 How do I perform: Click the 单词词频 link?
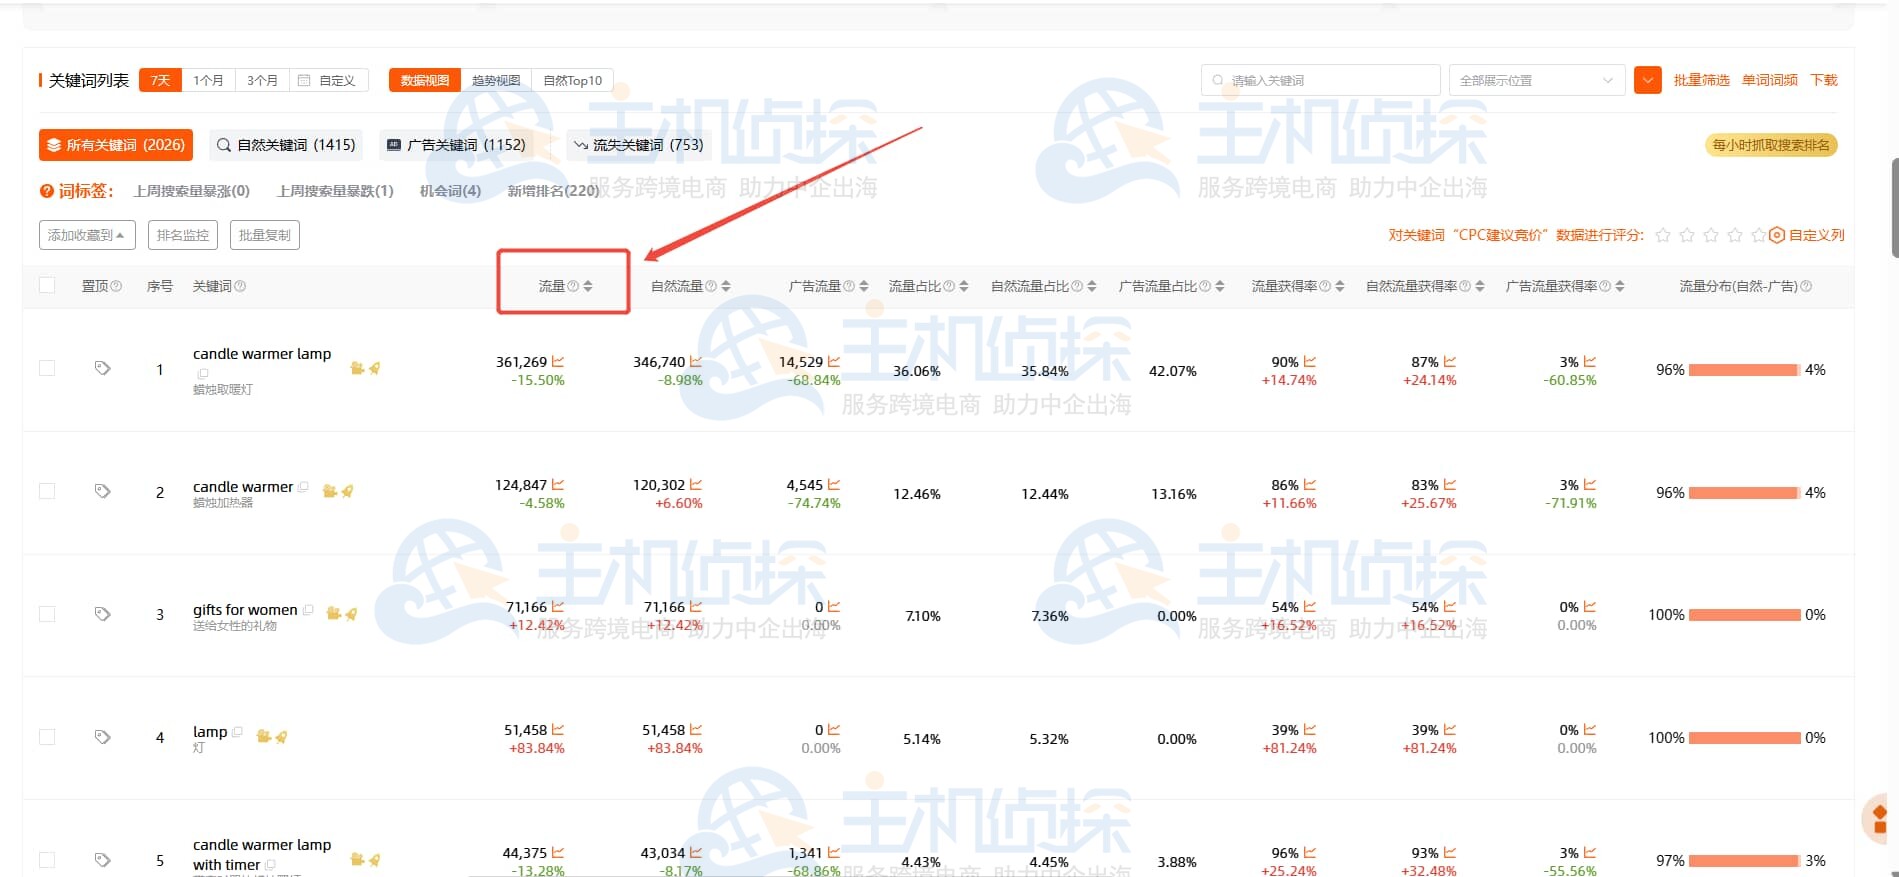tap(1769, 80)
